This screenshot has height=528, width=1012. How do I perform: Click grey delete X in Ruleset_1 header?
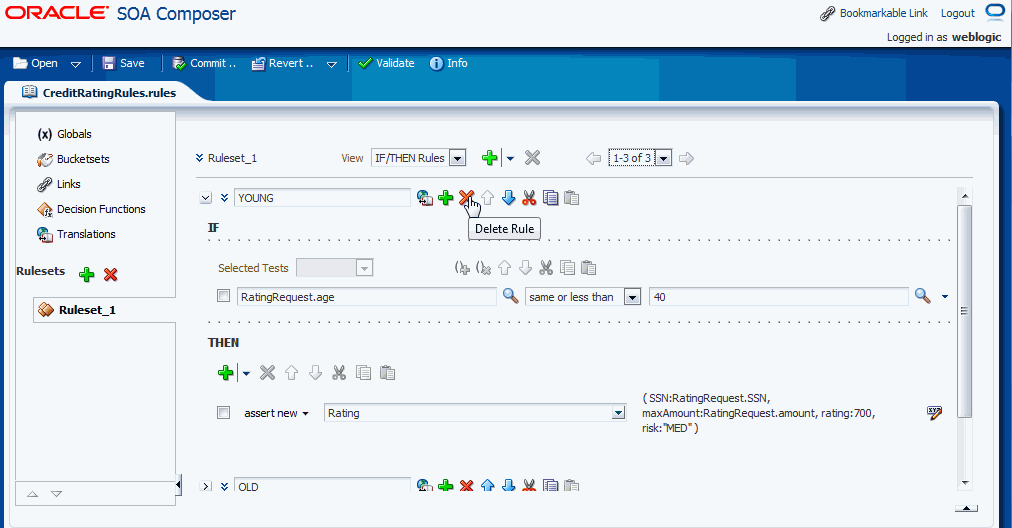[532, 157]
